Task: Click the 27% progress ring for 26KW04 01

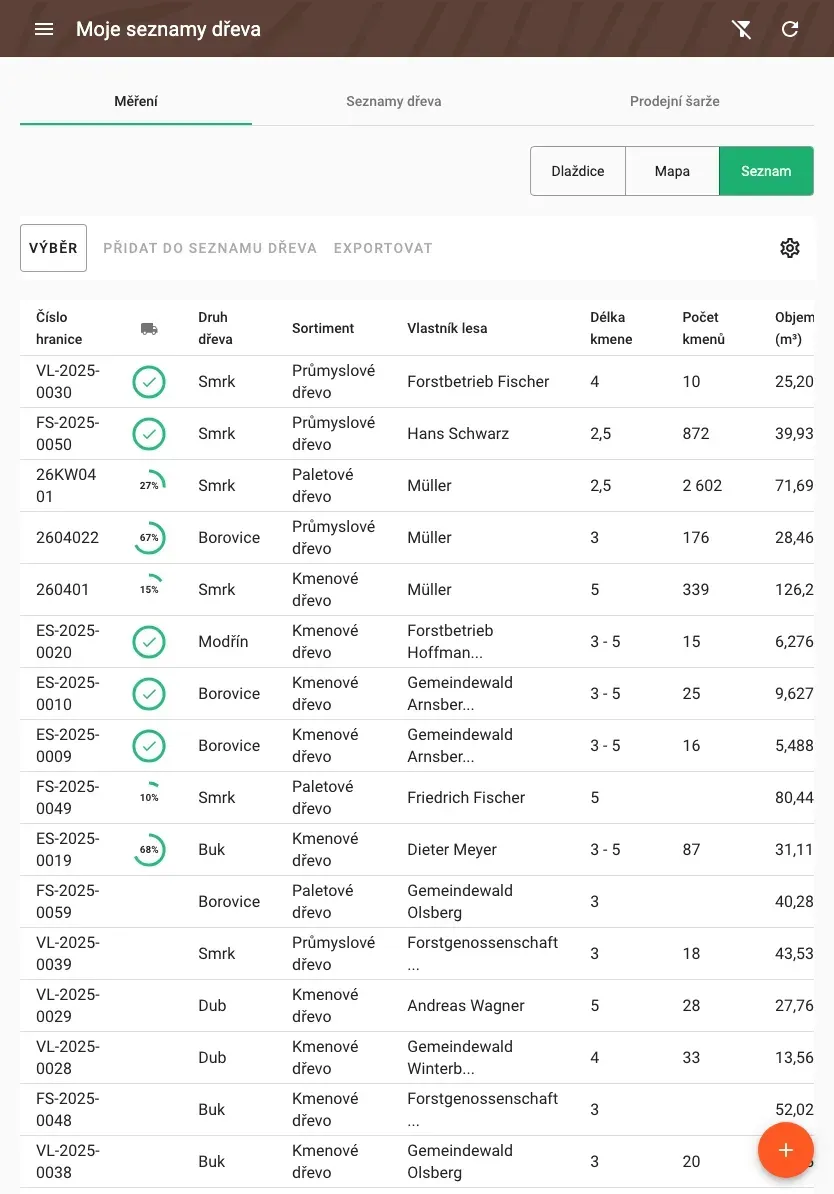Action: [149, 485]
